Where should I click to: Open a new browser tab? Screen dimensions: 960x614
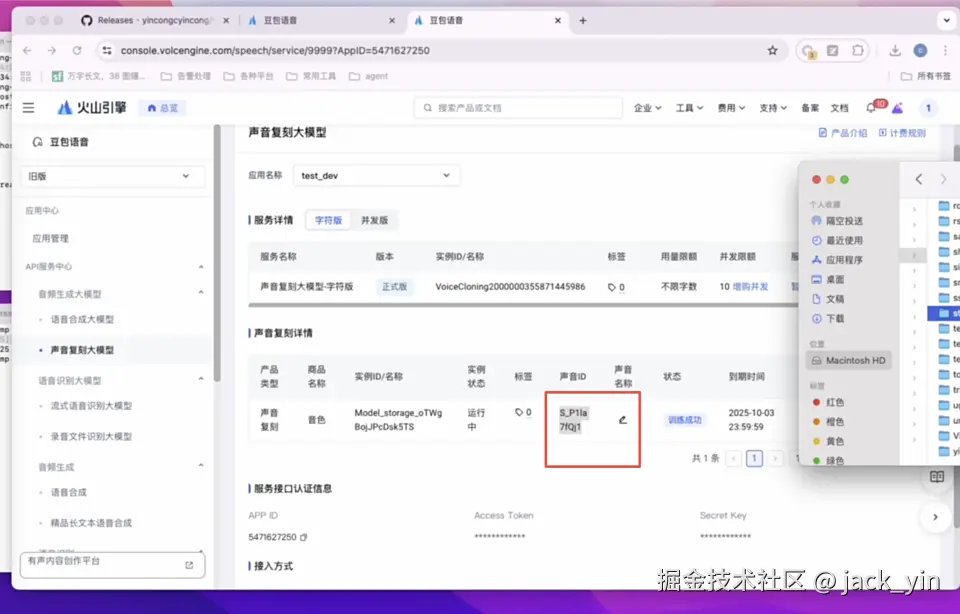click(583, 20)
